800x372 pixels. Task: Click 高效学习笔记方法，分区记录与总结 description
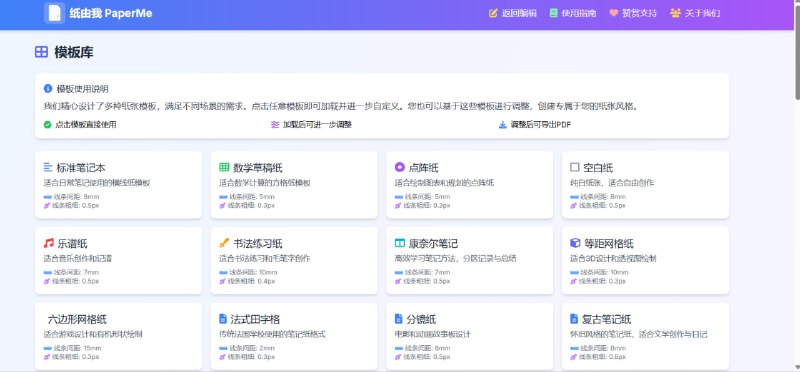point(456,259)
